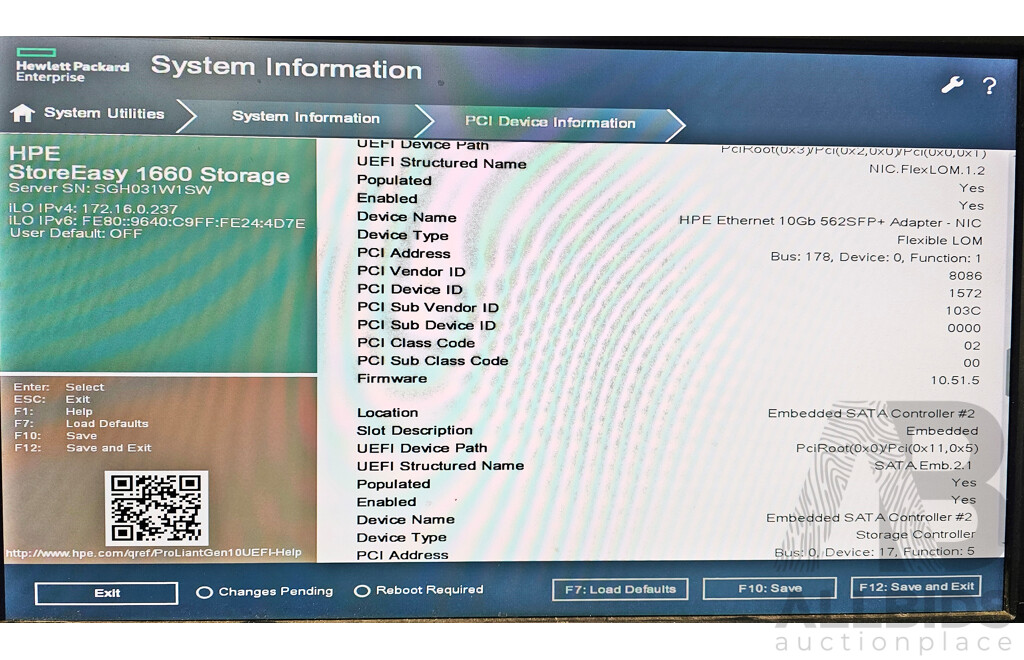This screenshot has height=660, width=1024.
Task: Open the question mark help icon
Action: point(989,86)
